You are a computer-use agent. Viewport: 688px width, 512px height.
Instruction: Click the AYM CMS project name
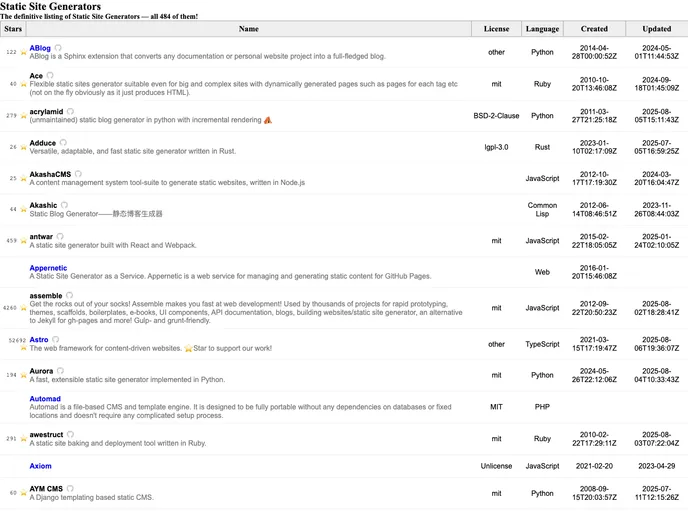pos(46,488)
